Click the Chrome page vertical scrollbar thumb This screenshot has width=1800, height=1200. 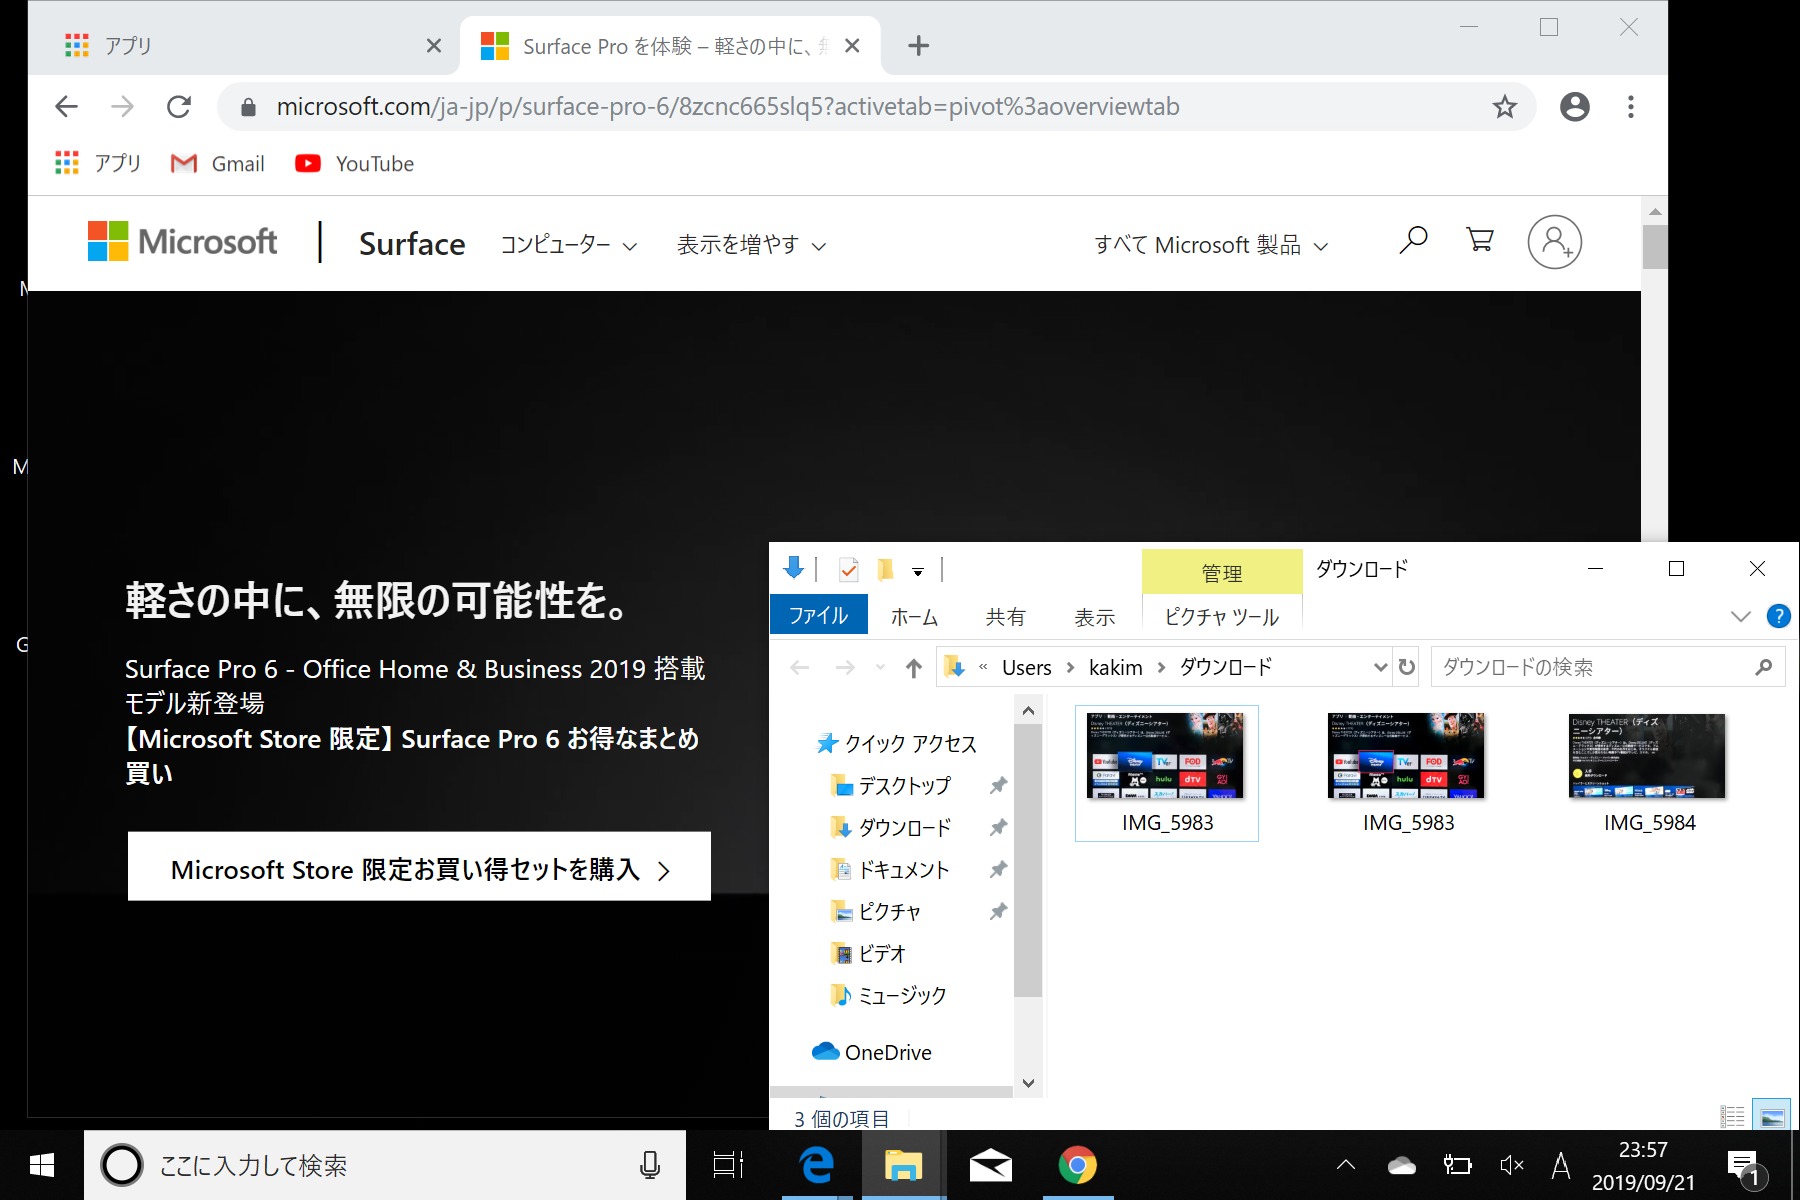[x=1654, y=247]
